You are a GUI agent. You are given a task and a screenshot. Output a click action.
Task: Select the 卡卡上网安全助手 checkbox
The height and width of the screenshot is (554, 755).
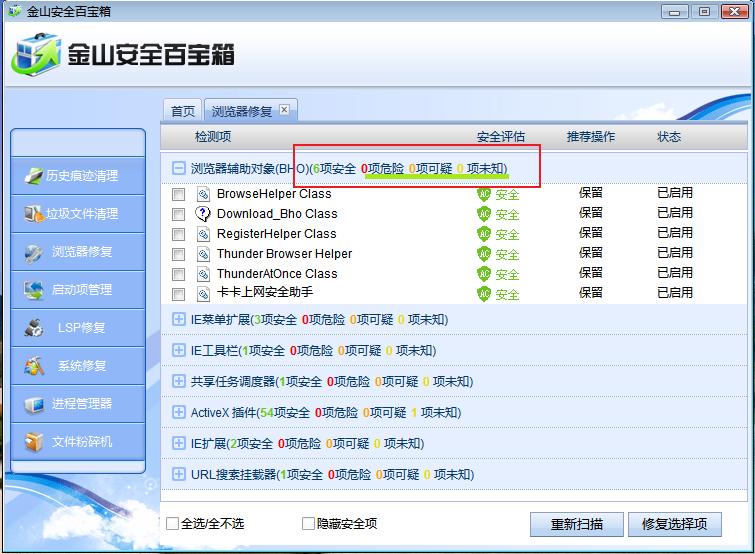click(178, 294)
